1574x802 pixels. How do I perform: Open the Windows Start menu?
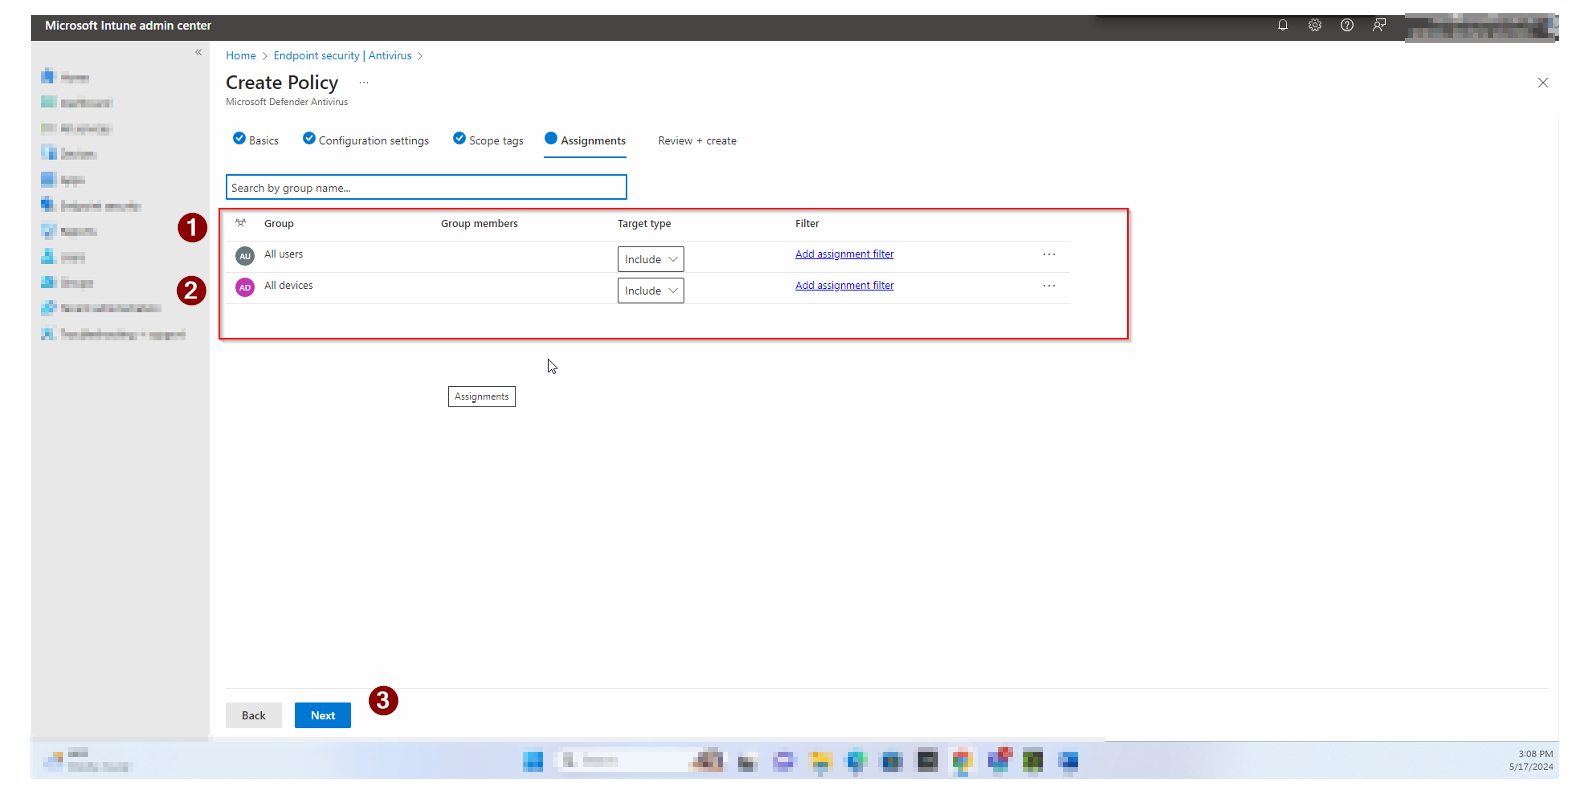tap(533, 762)
